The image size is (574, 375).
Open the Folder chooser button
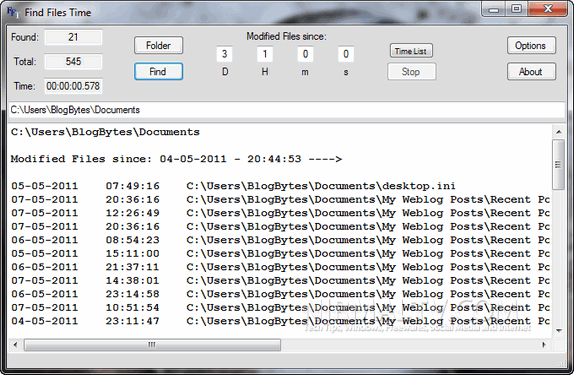[159, 45]
